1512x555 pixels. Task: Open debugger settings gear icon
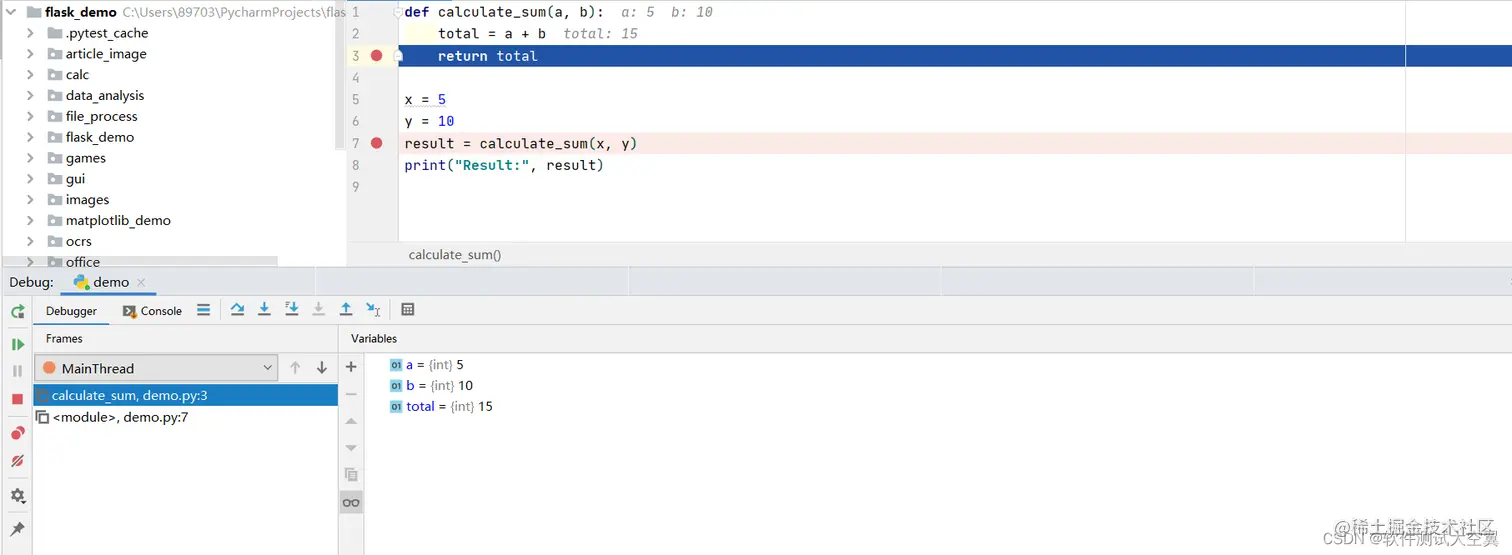pyautogui.click(x=17, y=496)
